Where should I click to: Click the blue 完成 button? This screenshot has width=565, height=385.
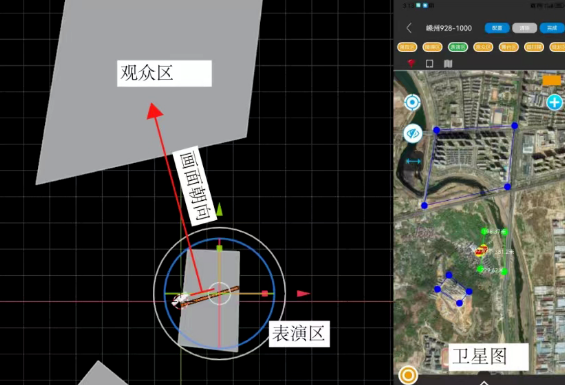point(552,28)
